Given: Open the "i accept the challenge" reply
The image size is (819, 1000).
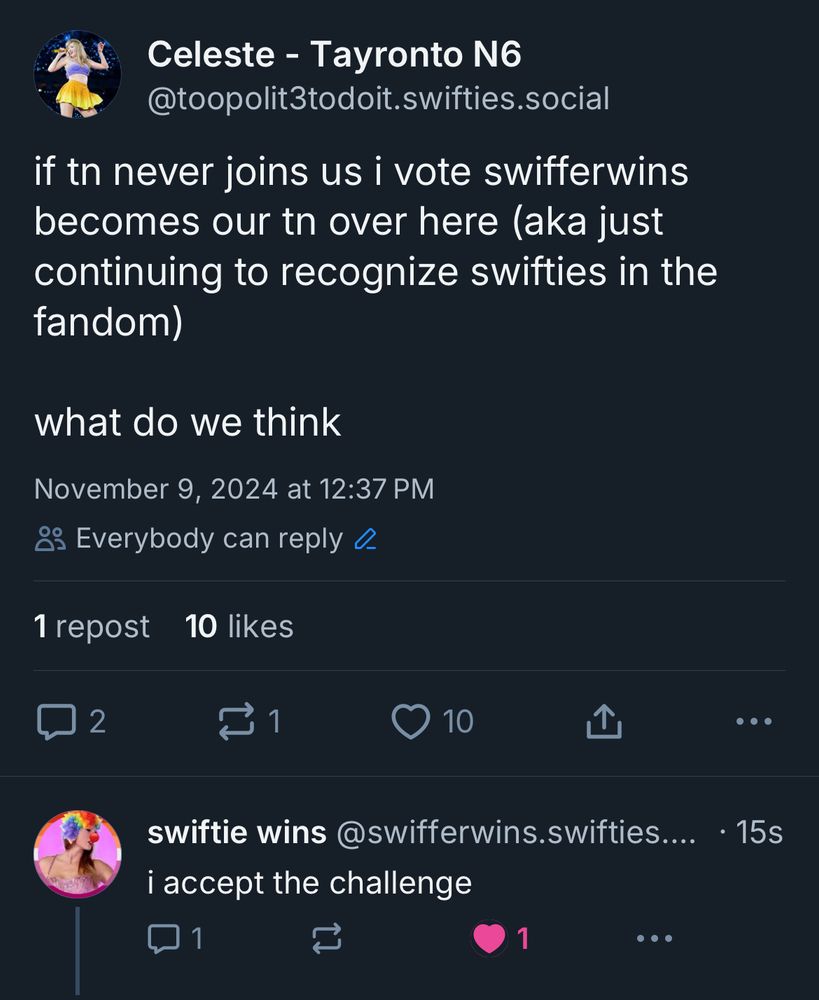Looking at the screenshot, I should (x=309, y=883).
